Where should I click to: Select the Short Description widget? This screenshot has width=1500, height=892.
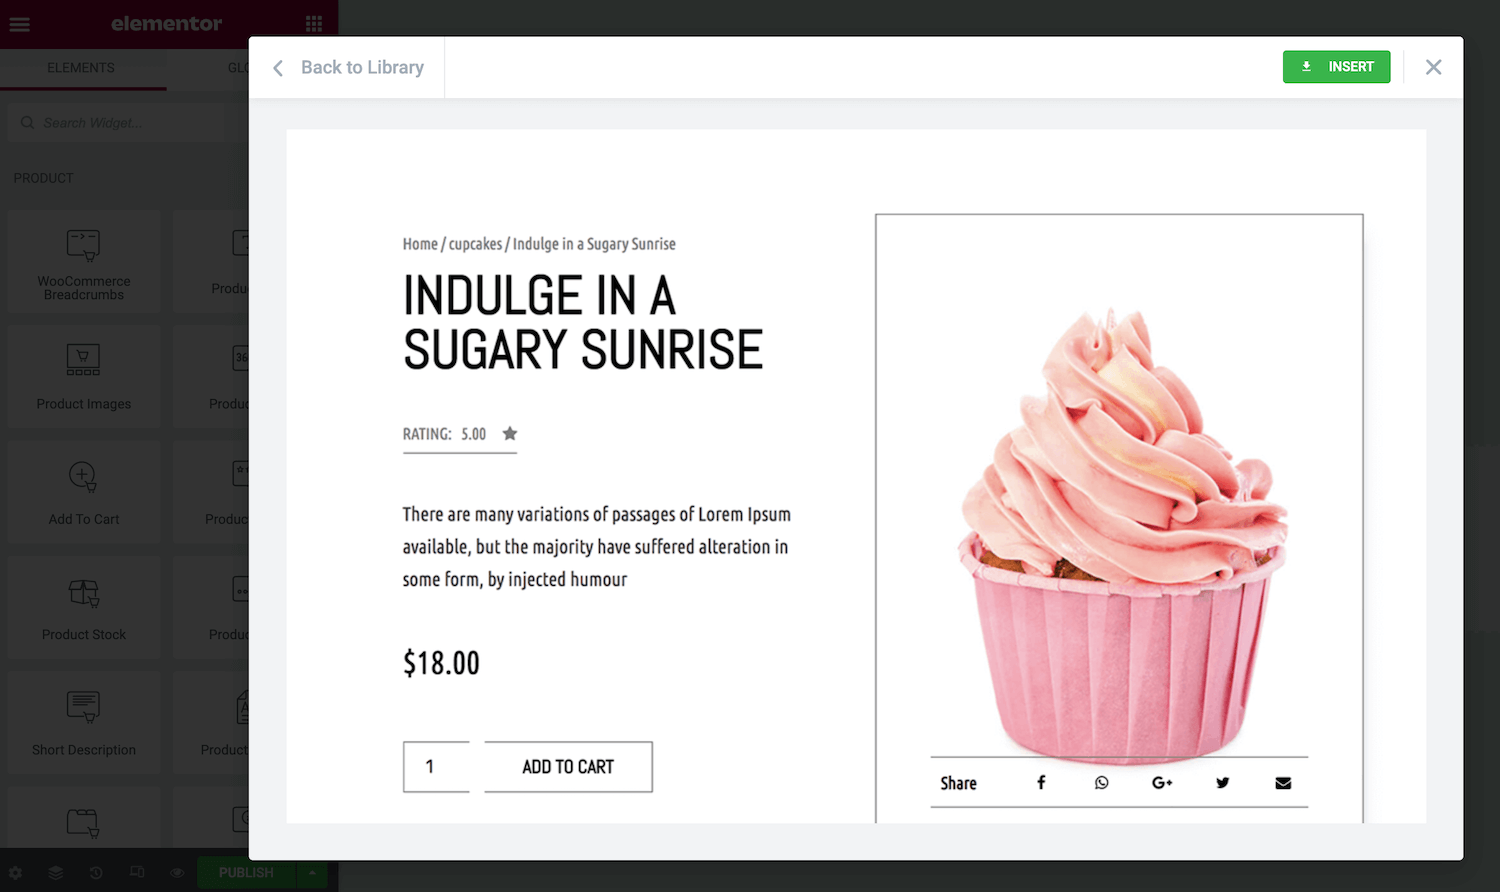tap(84, 723)
